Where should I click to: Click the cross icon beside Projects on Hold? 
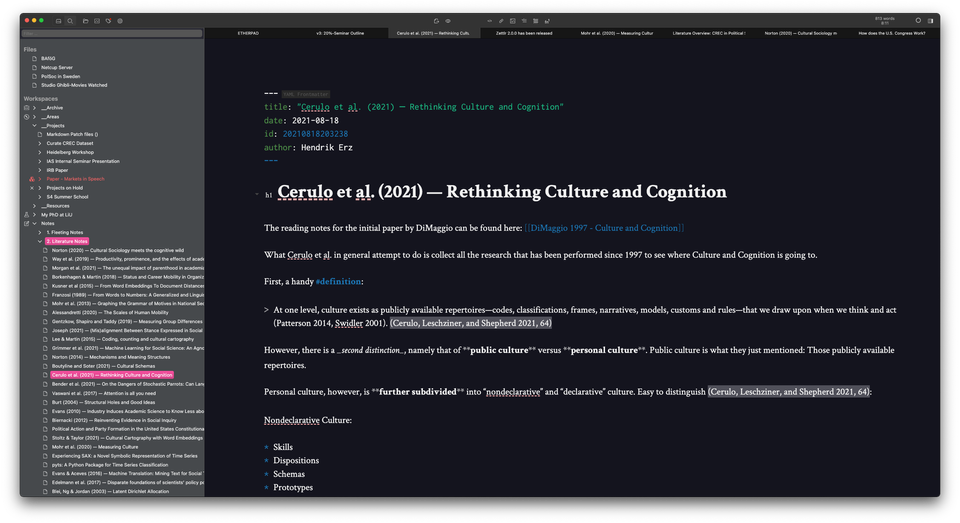click(x=32, y=188)
